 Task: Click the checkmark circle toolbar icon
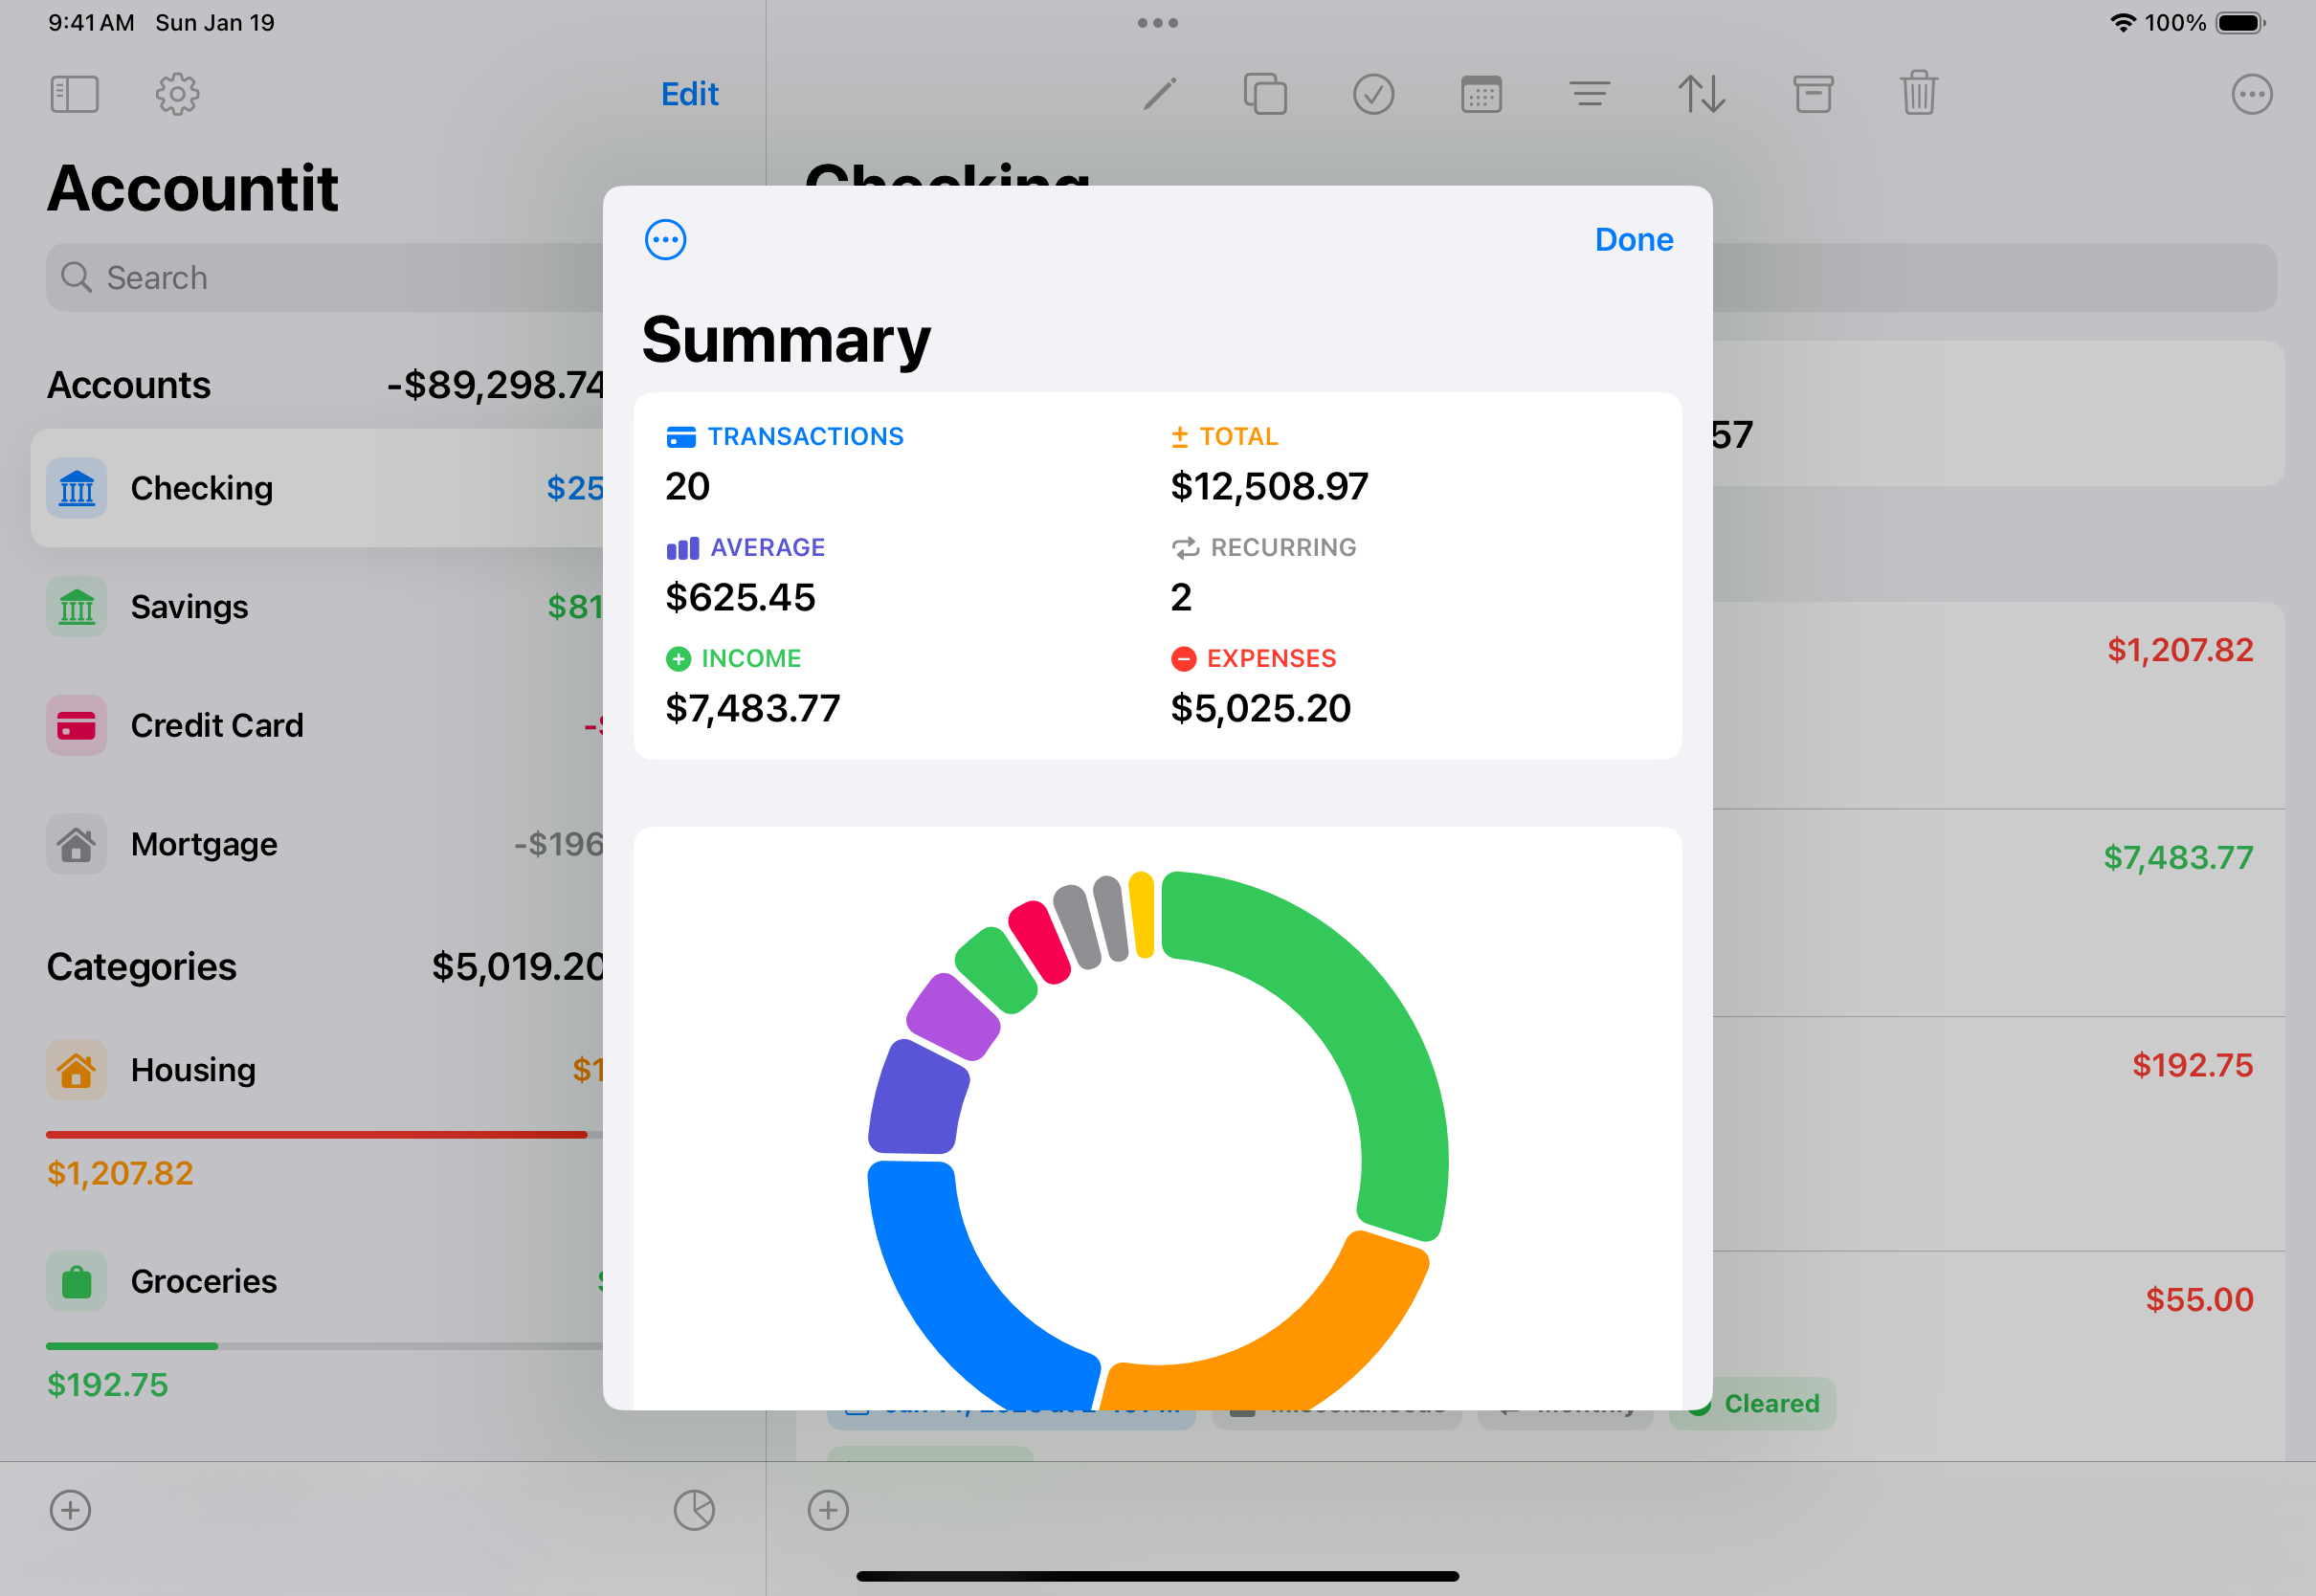[x=1373, y=95]
